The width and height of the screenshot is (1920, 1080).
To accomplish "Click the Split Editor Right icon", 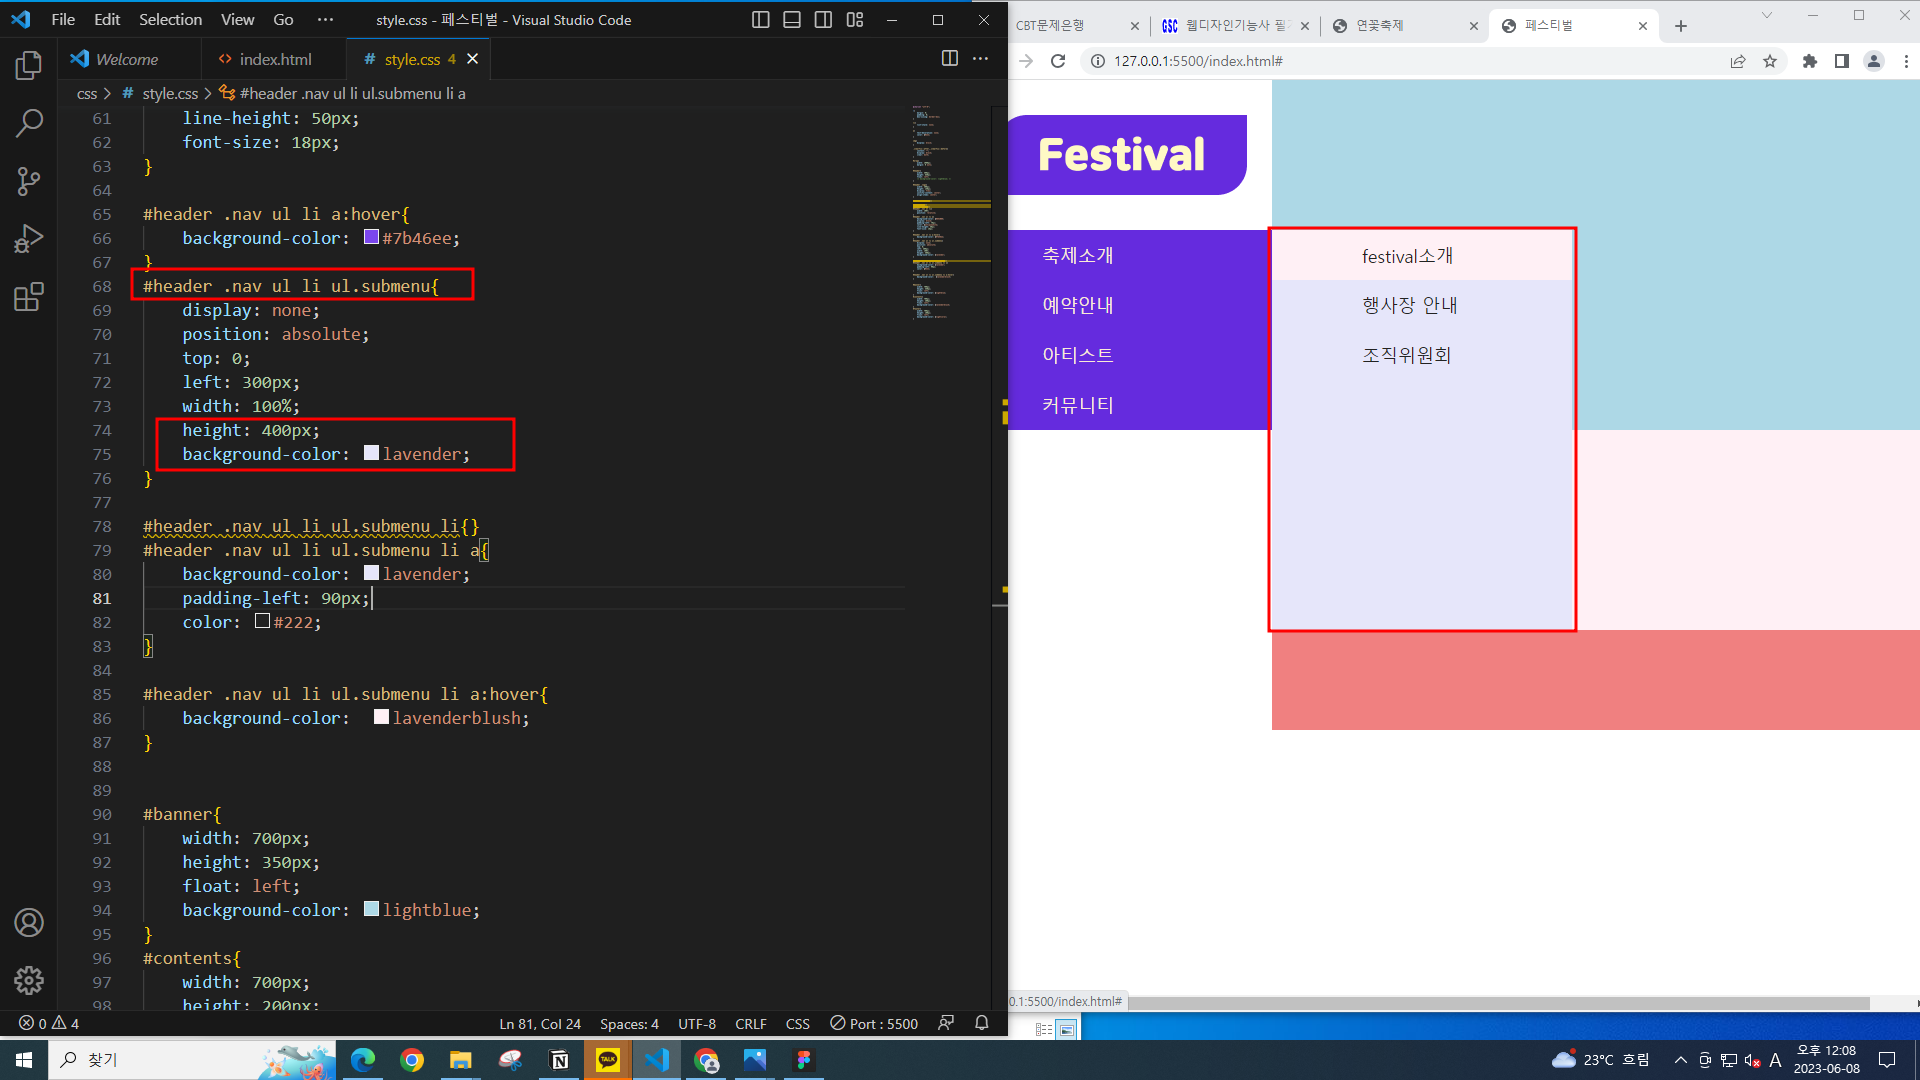I will (949, 59).
